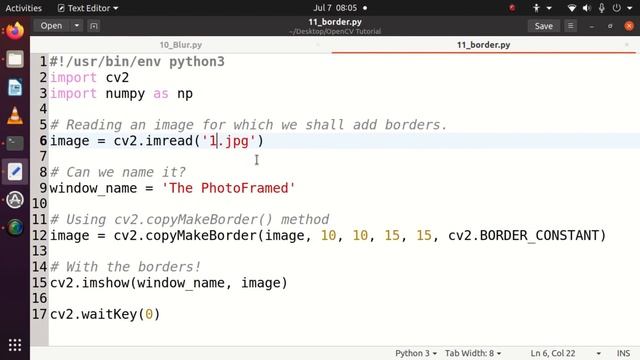This screenshot has width=640, height=360.
Task: Click the comment '# Using cv2.copyMakeBorder() method'
Action: (x=189, y=220)
